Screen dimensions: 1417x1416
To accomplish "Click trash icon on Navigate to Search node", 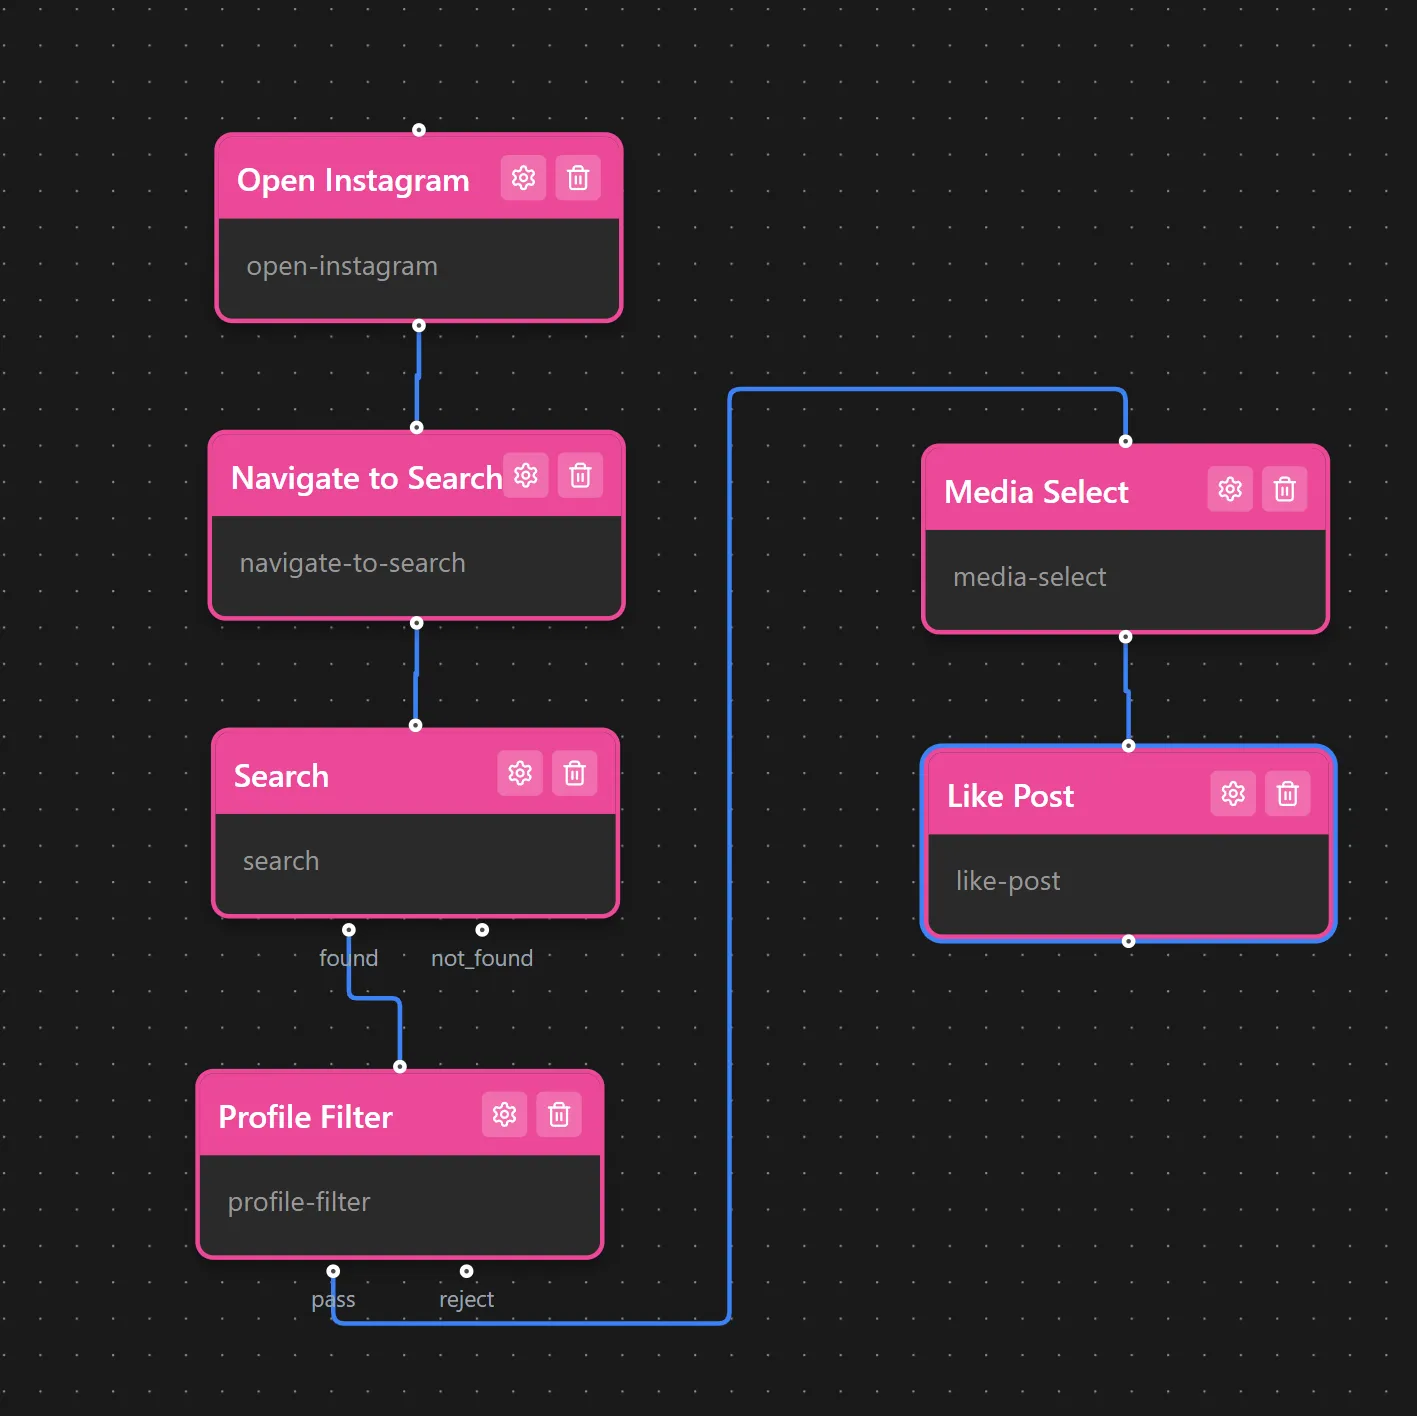I will [580, 475].
